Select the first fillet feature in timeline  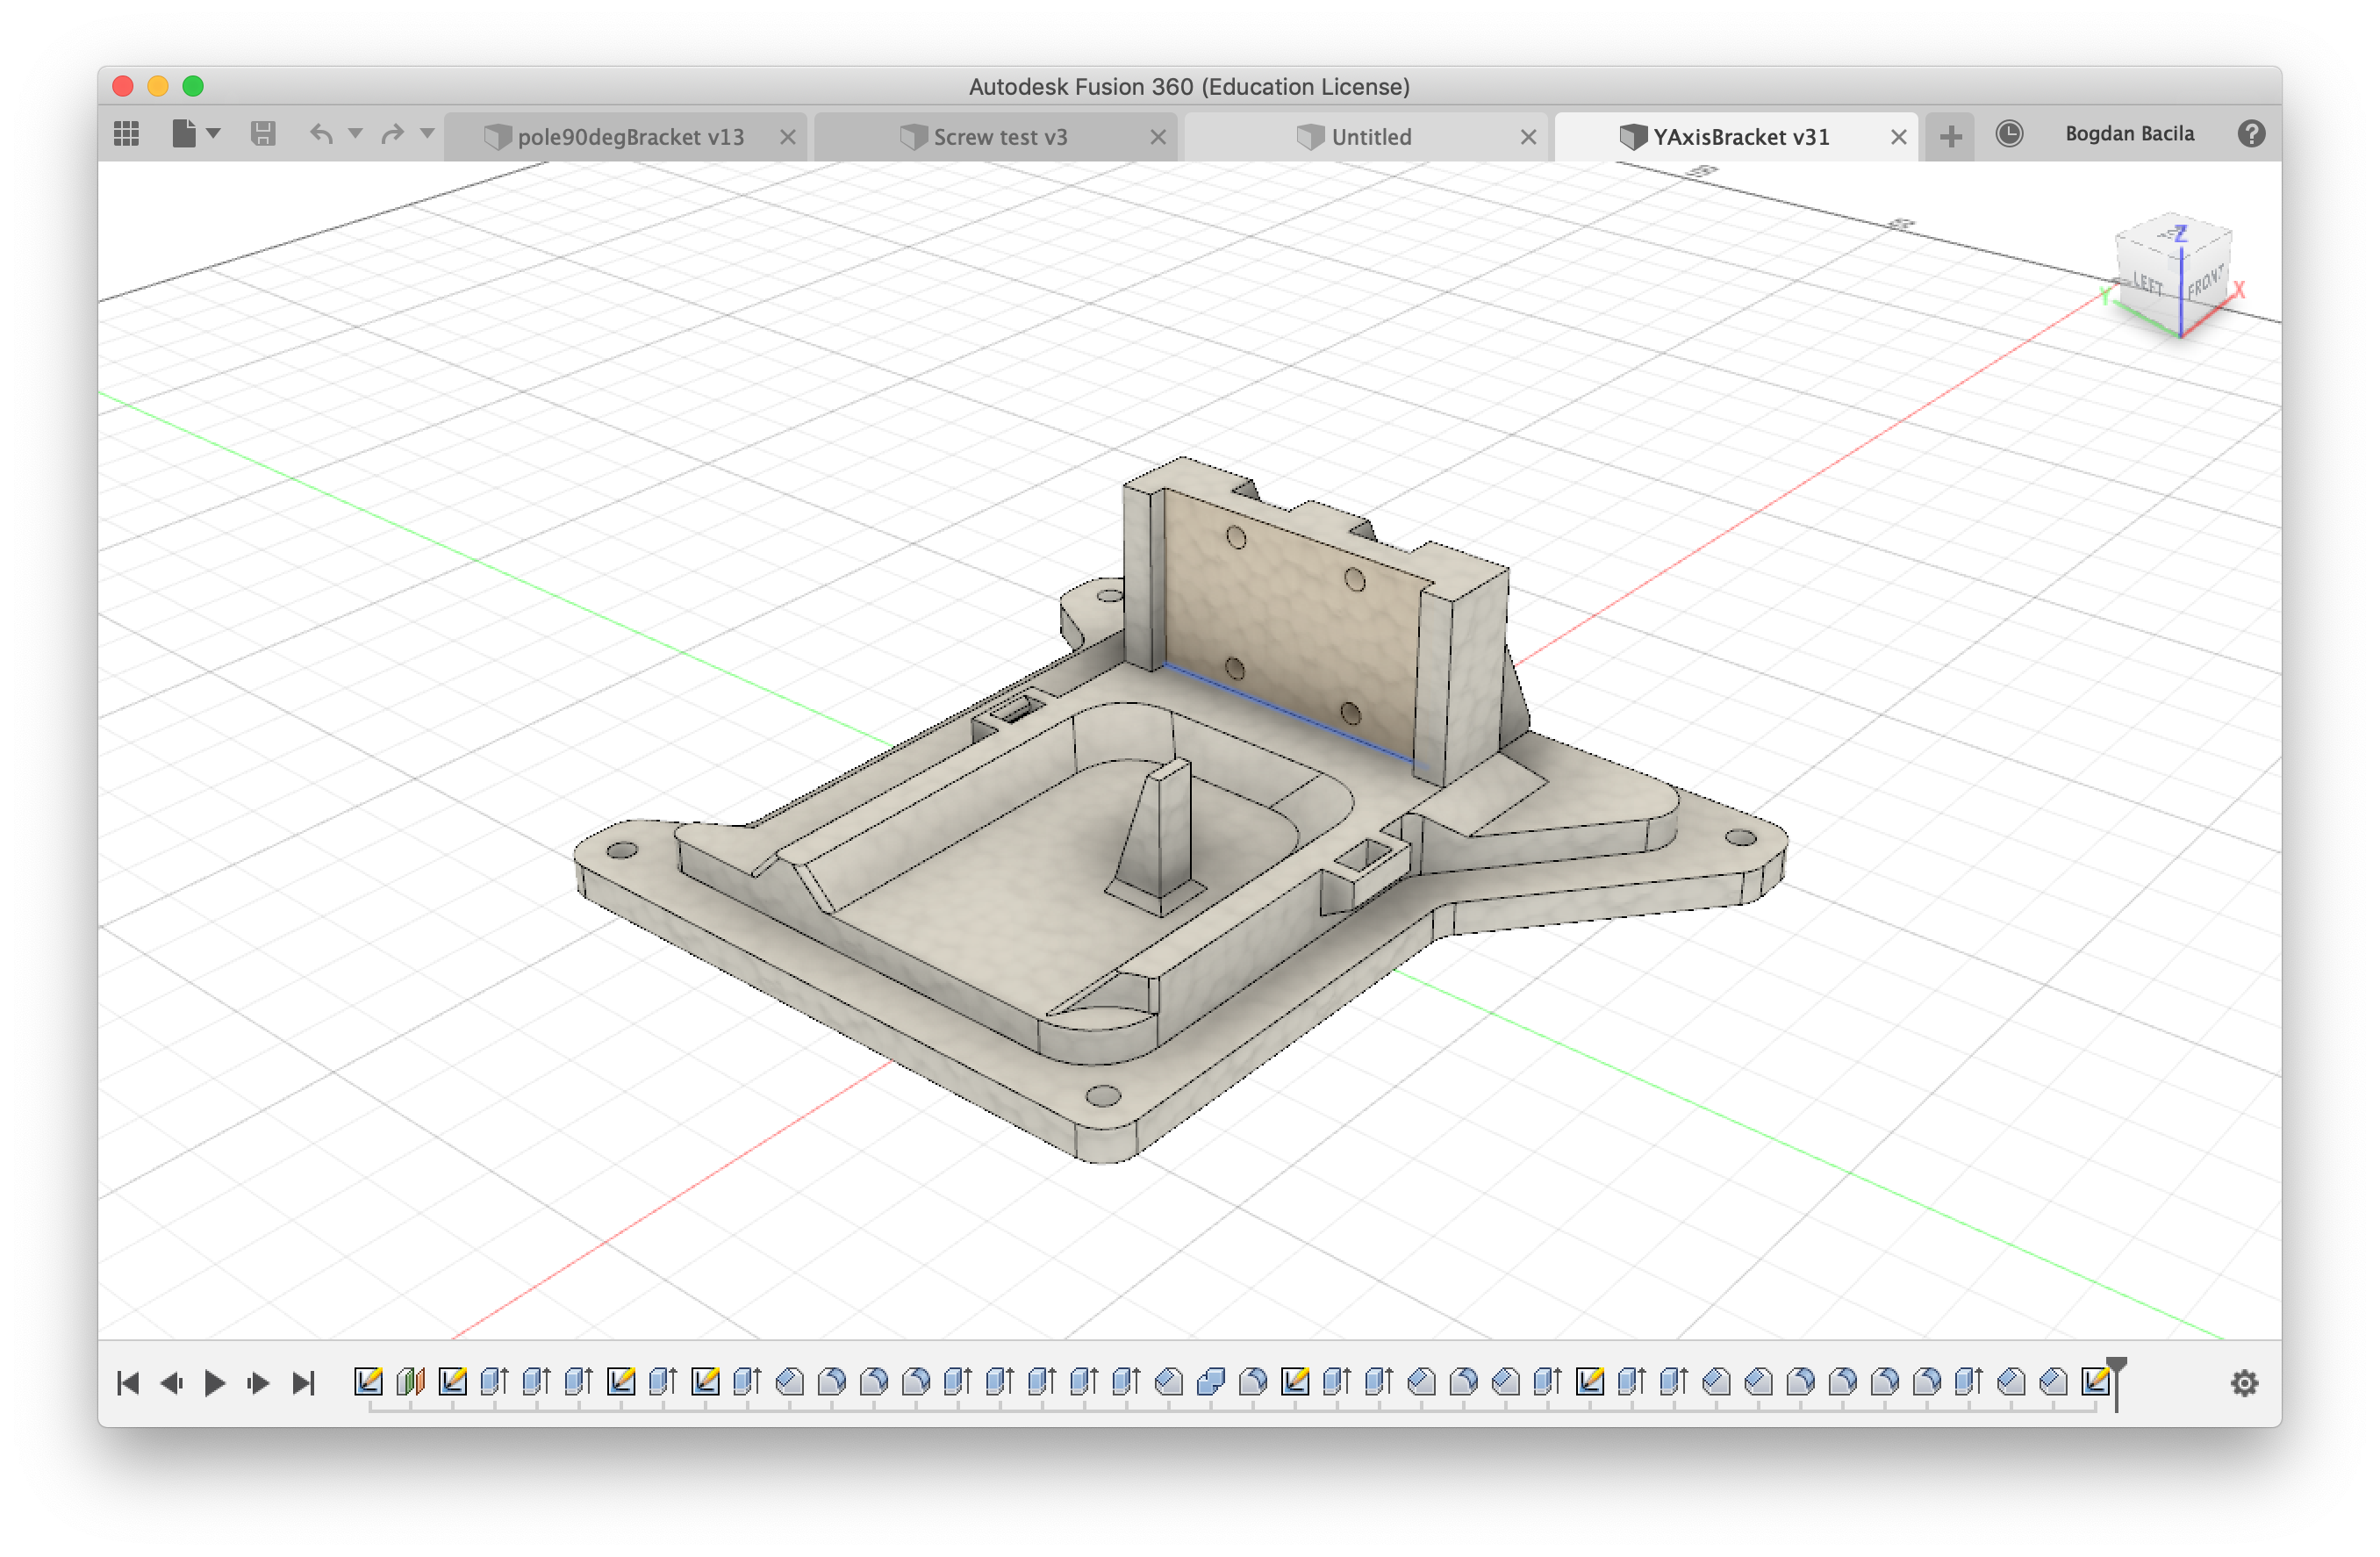[831, 1382]
